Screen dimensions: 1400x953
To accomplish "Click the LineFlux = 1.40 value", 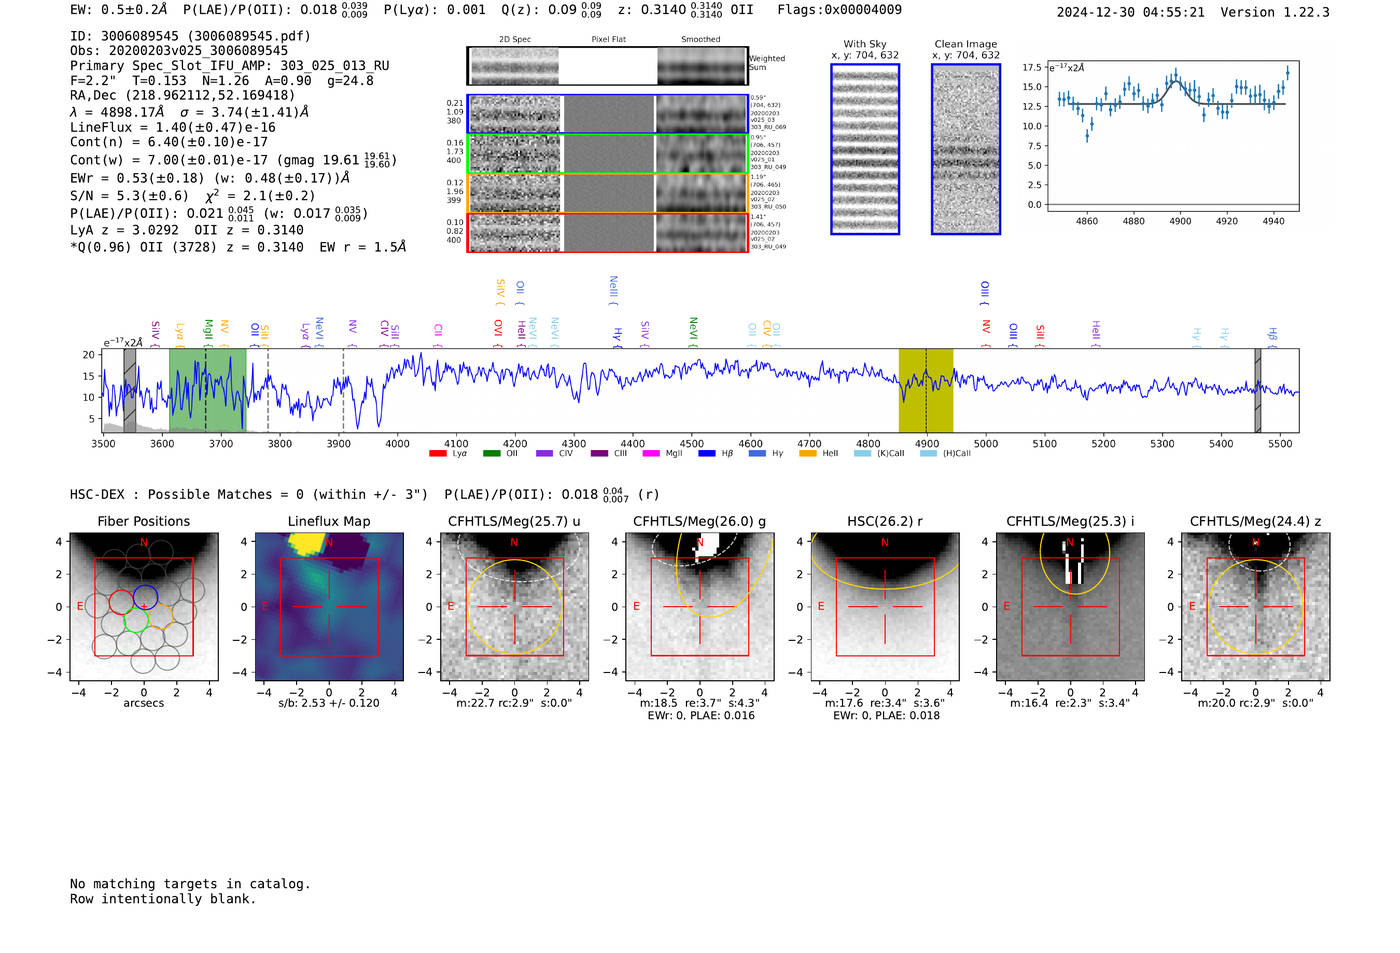I will pos(173,128).
